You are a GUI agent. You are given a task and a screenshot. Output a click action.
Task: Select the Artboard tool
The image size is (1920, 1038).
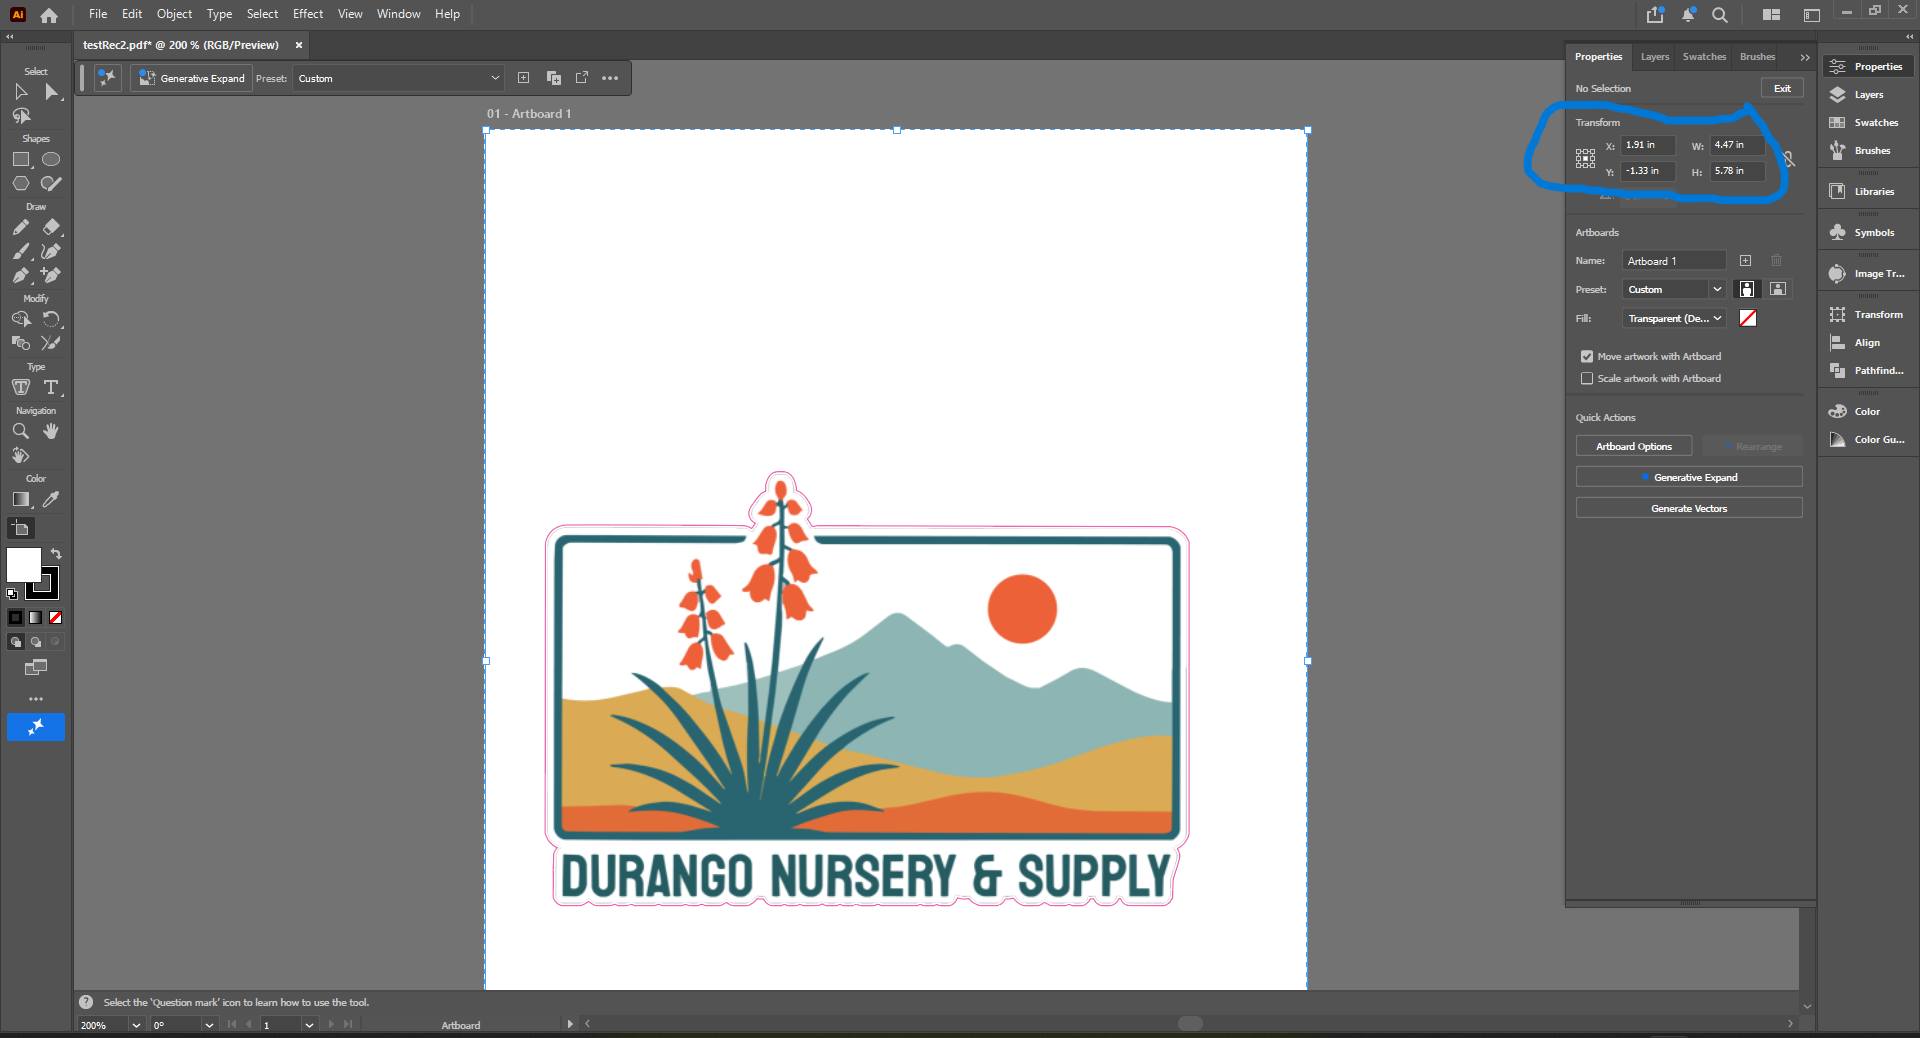tap(21, 528)
